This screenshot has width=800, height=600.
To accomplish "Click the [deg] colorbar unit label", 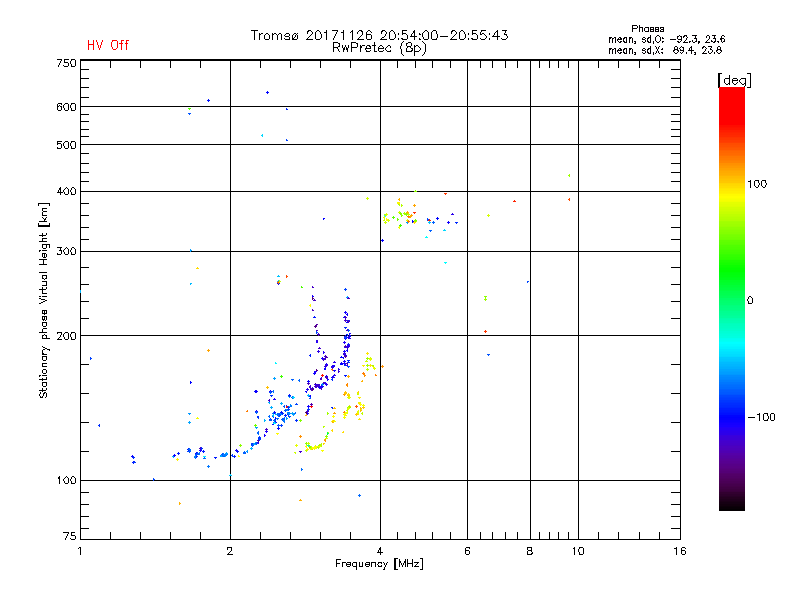I will 734,79.
